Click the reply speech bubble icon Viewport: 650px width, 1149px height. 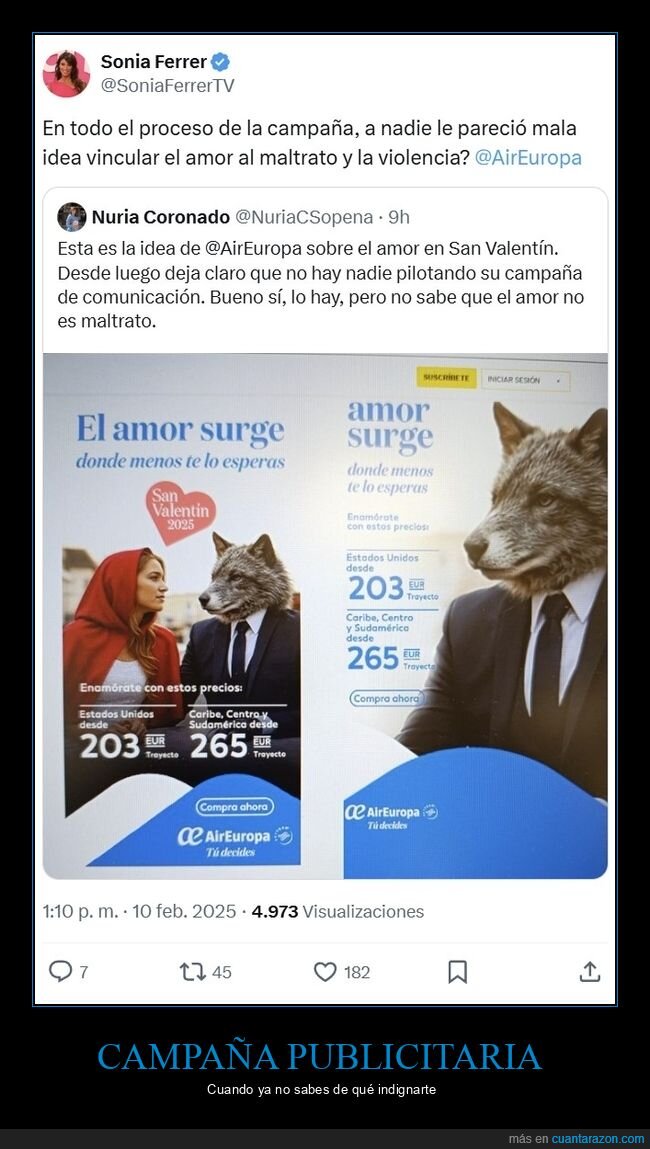click(60, 971)
